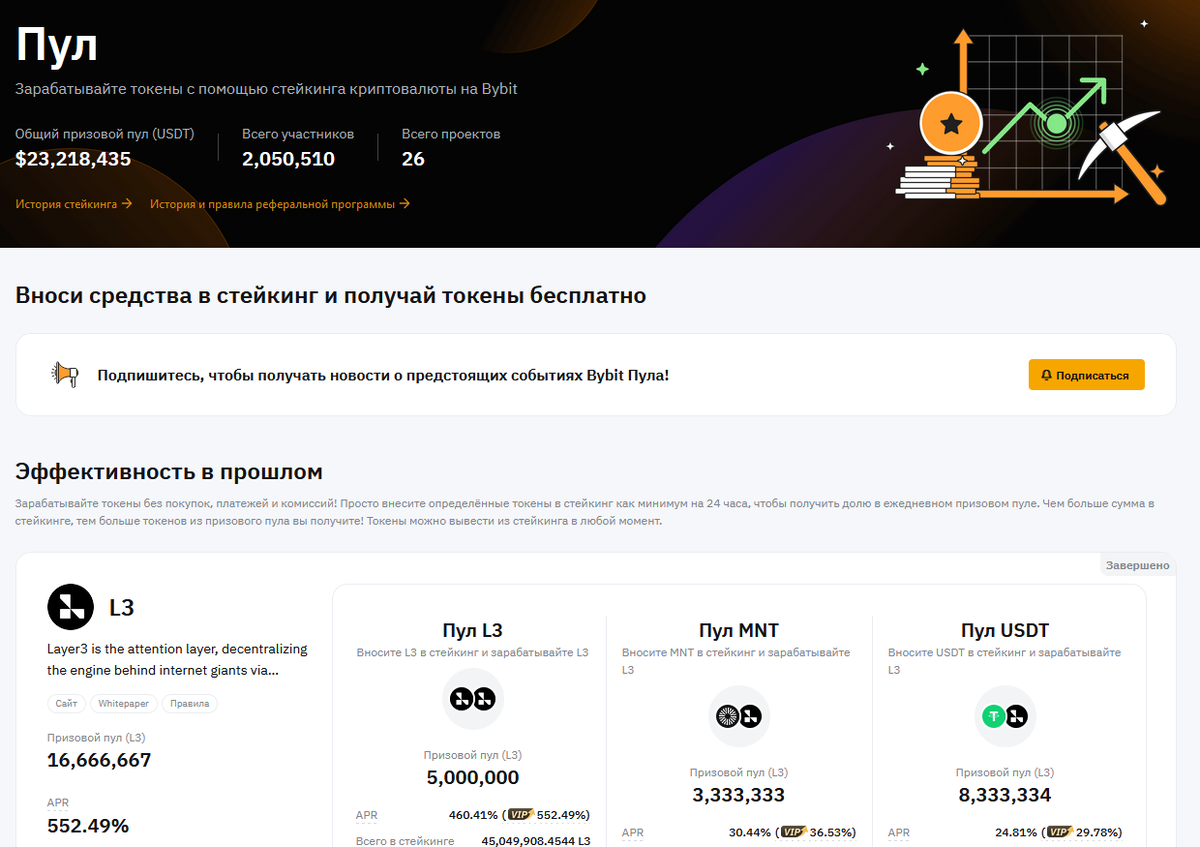Click the Завершено status label
This screenshot has height=847, width=1200.
click(1137, 566)
